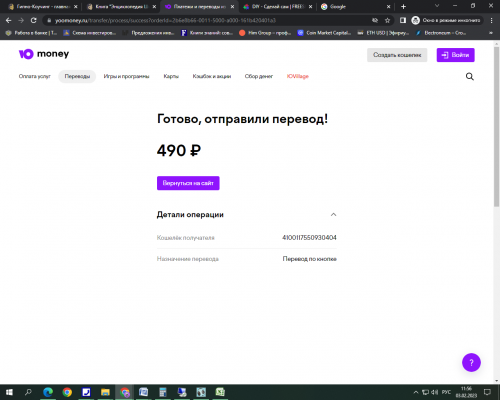Open Google Chrome from the taskbar
This screenshot has width=500, height=400.
(67, 392)
